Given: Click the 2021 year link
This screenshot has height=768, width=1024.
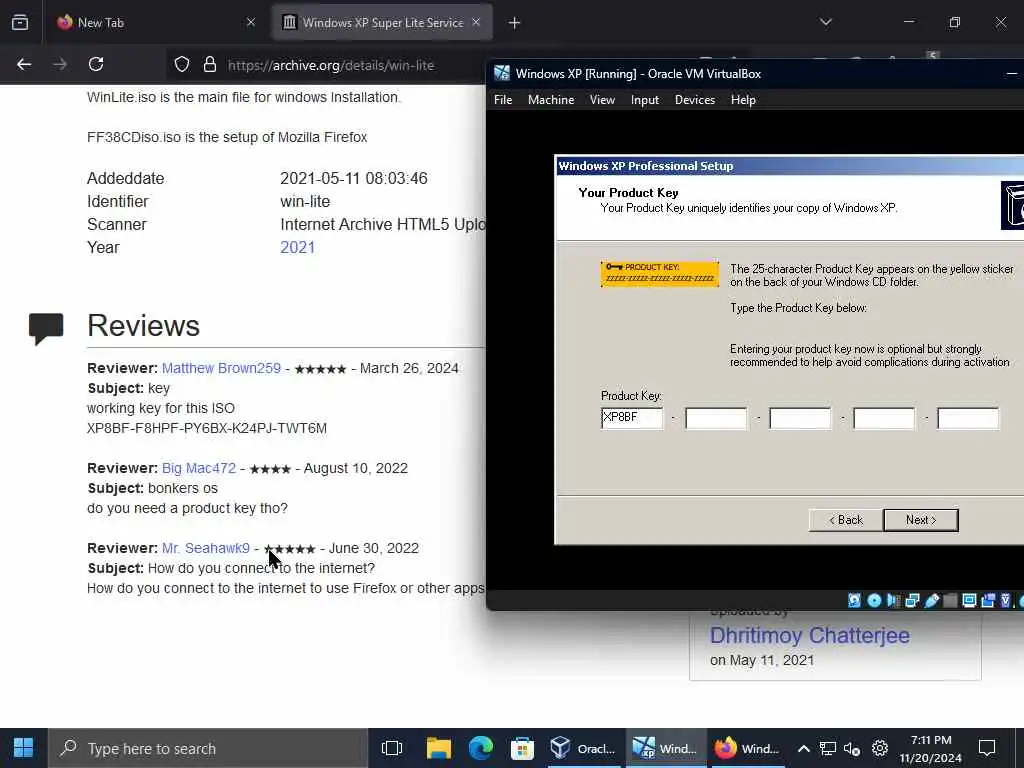Looking at the screenshot, I should 297,248.
